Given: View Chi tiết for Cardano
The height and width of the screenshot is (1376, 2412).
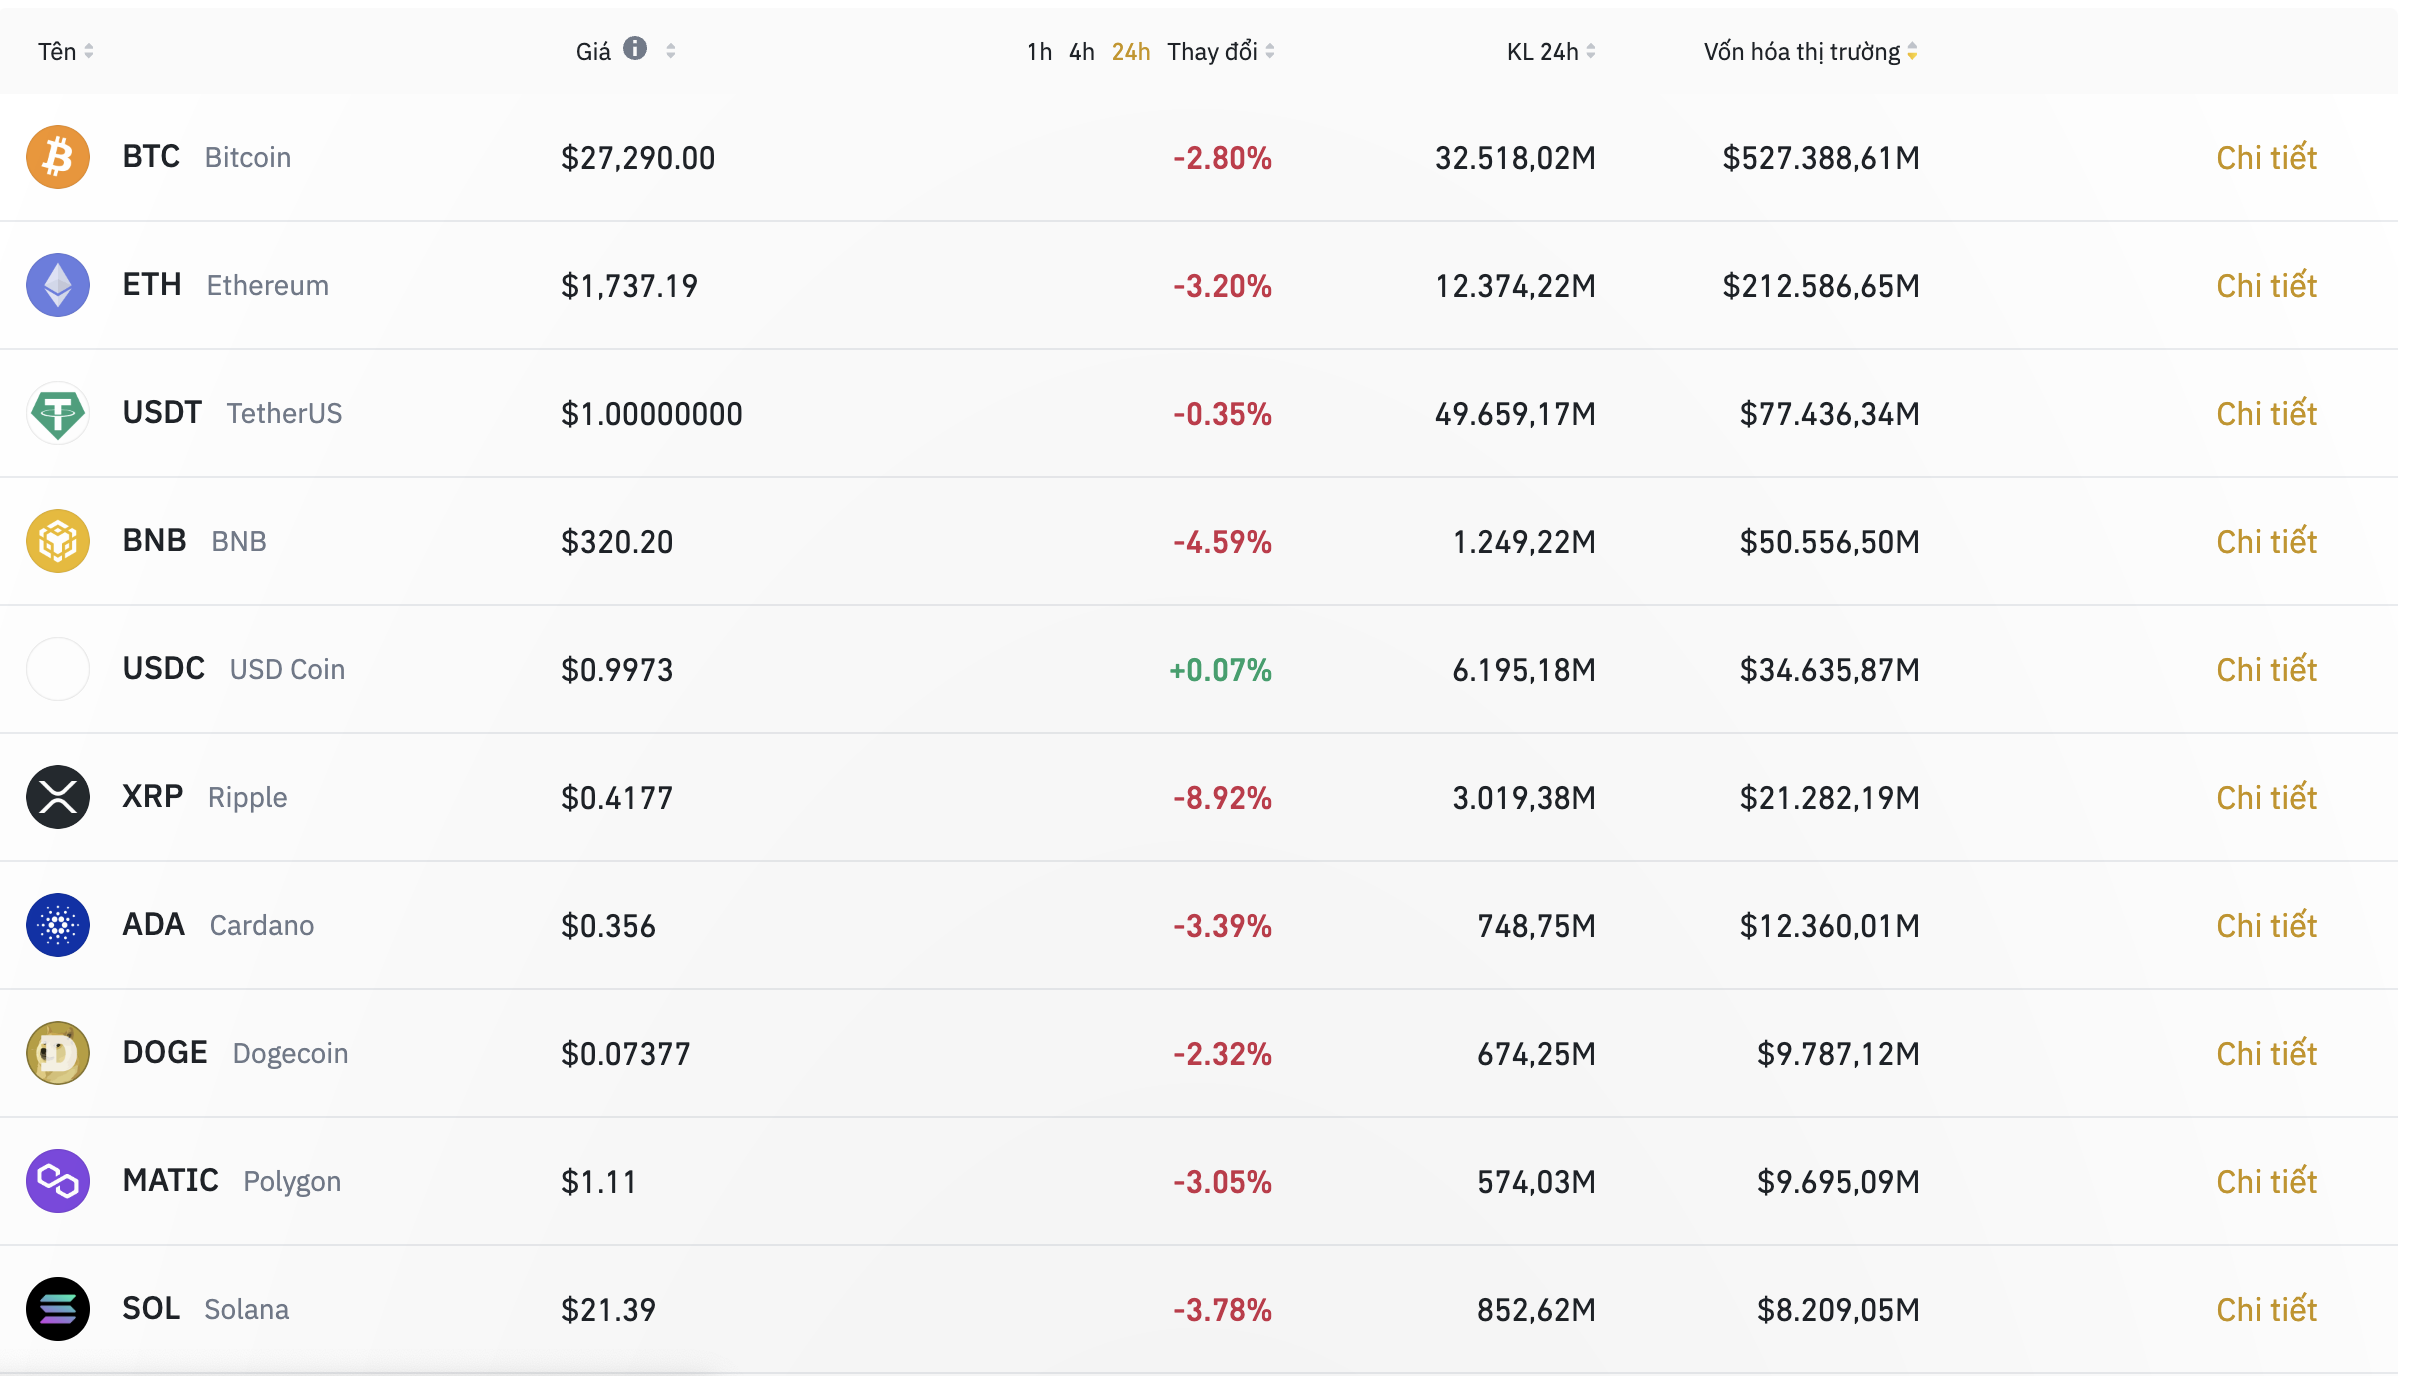Looking at the screenshot, I should coord(2266,925).
